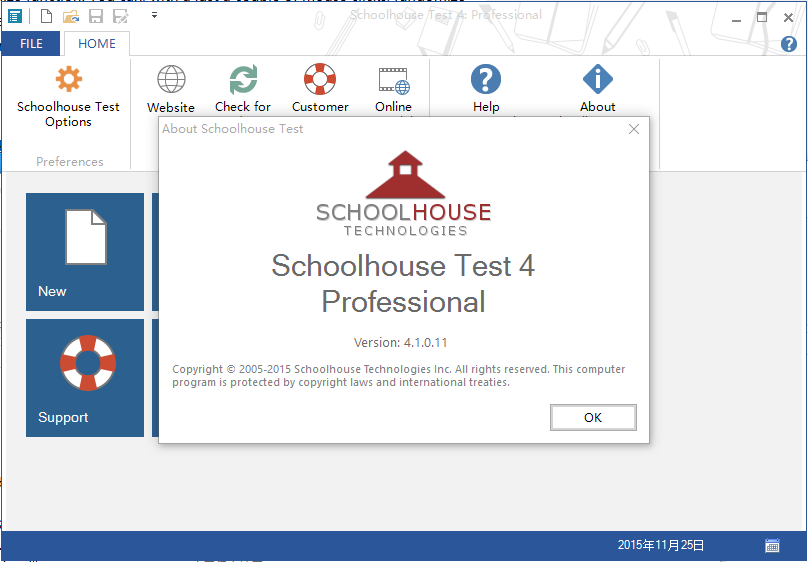Click the New document icon in quick access toolbar
808x562 pixels.
point(47,16)
